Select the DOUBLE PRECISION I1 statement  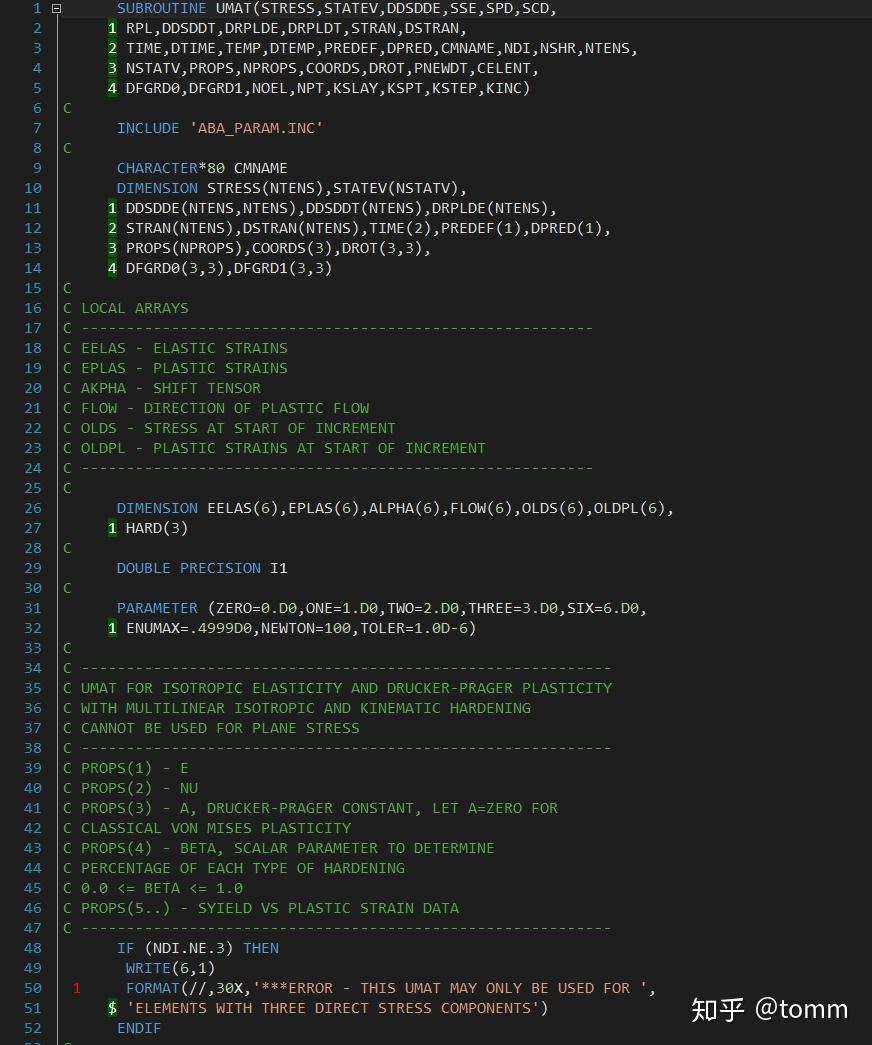click(200, 568)
